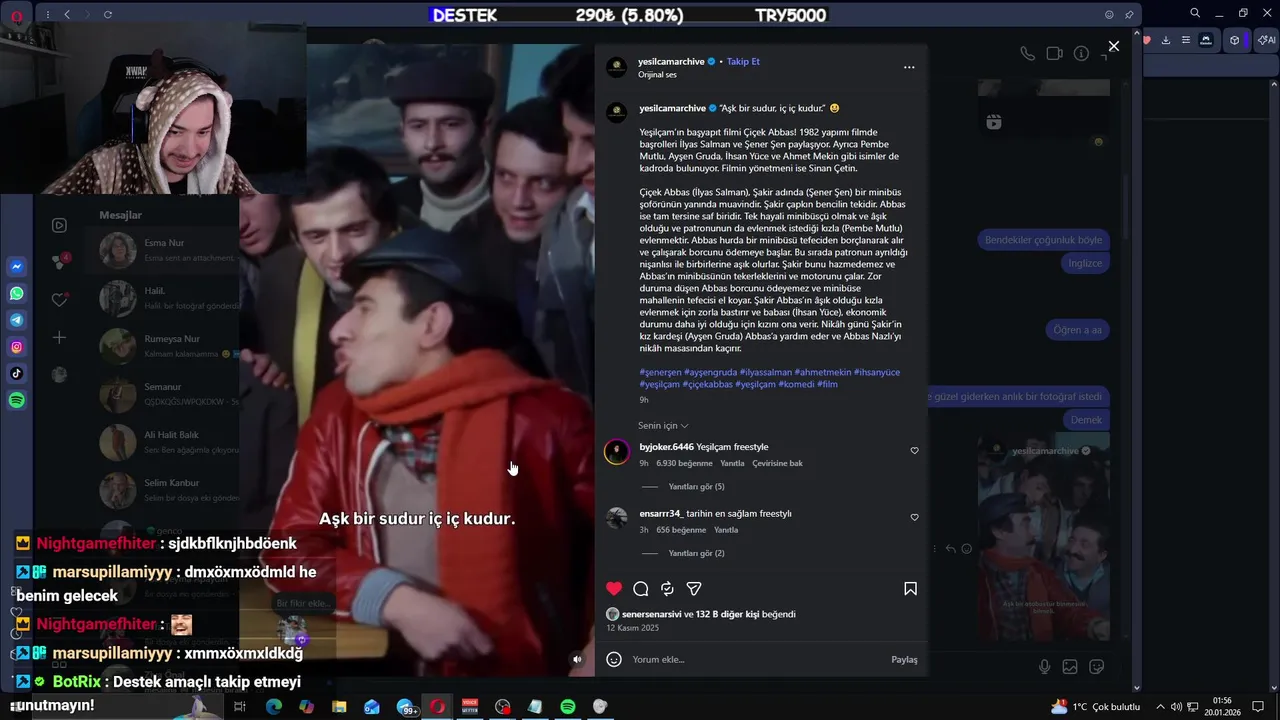
Task: Open the post's three-dot options menu
Action: [909, 68]
